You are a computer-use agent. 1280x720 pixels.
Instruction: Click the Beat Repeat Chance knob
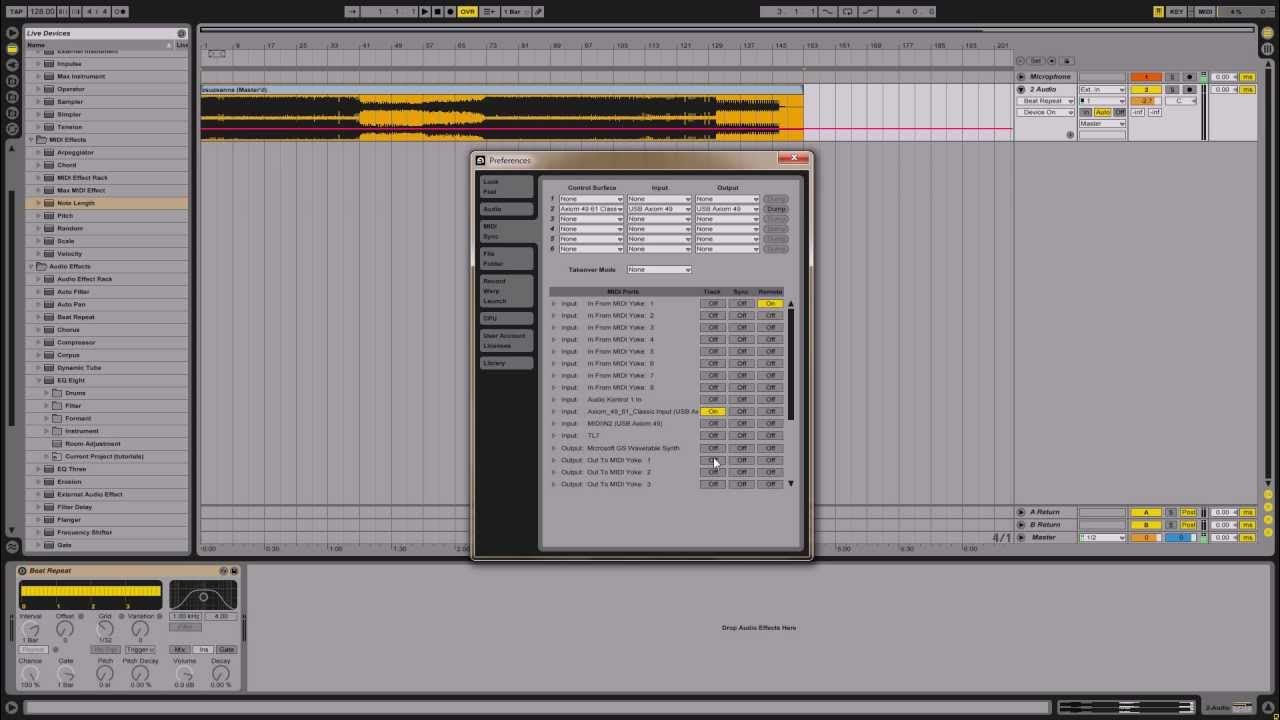[x=31, y=674]
